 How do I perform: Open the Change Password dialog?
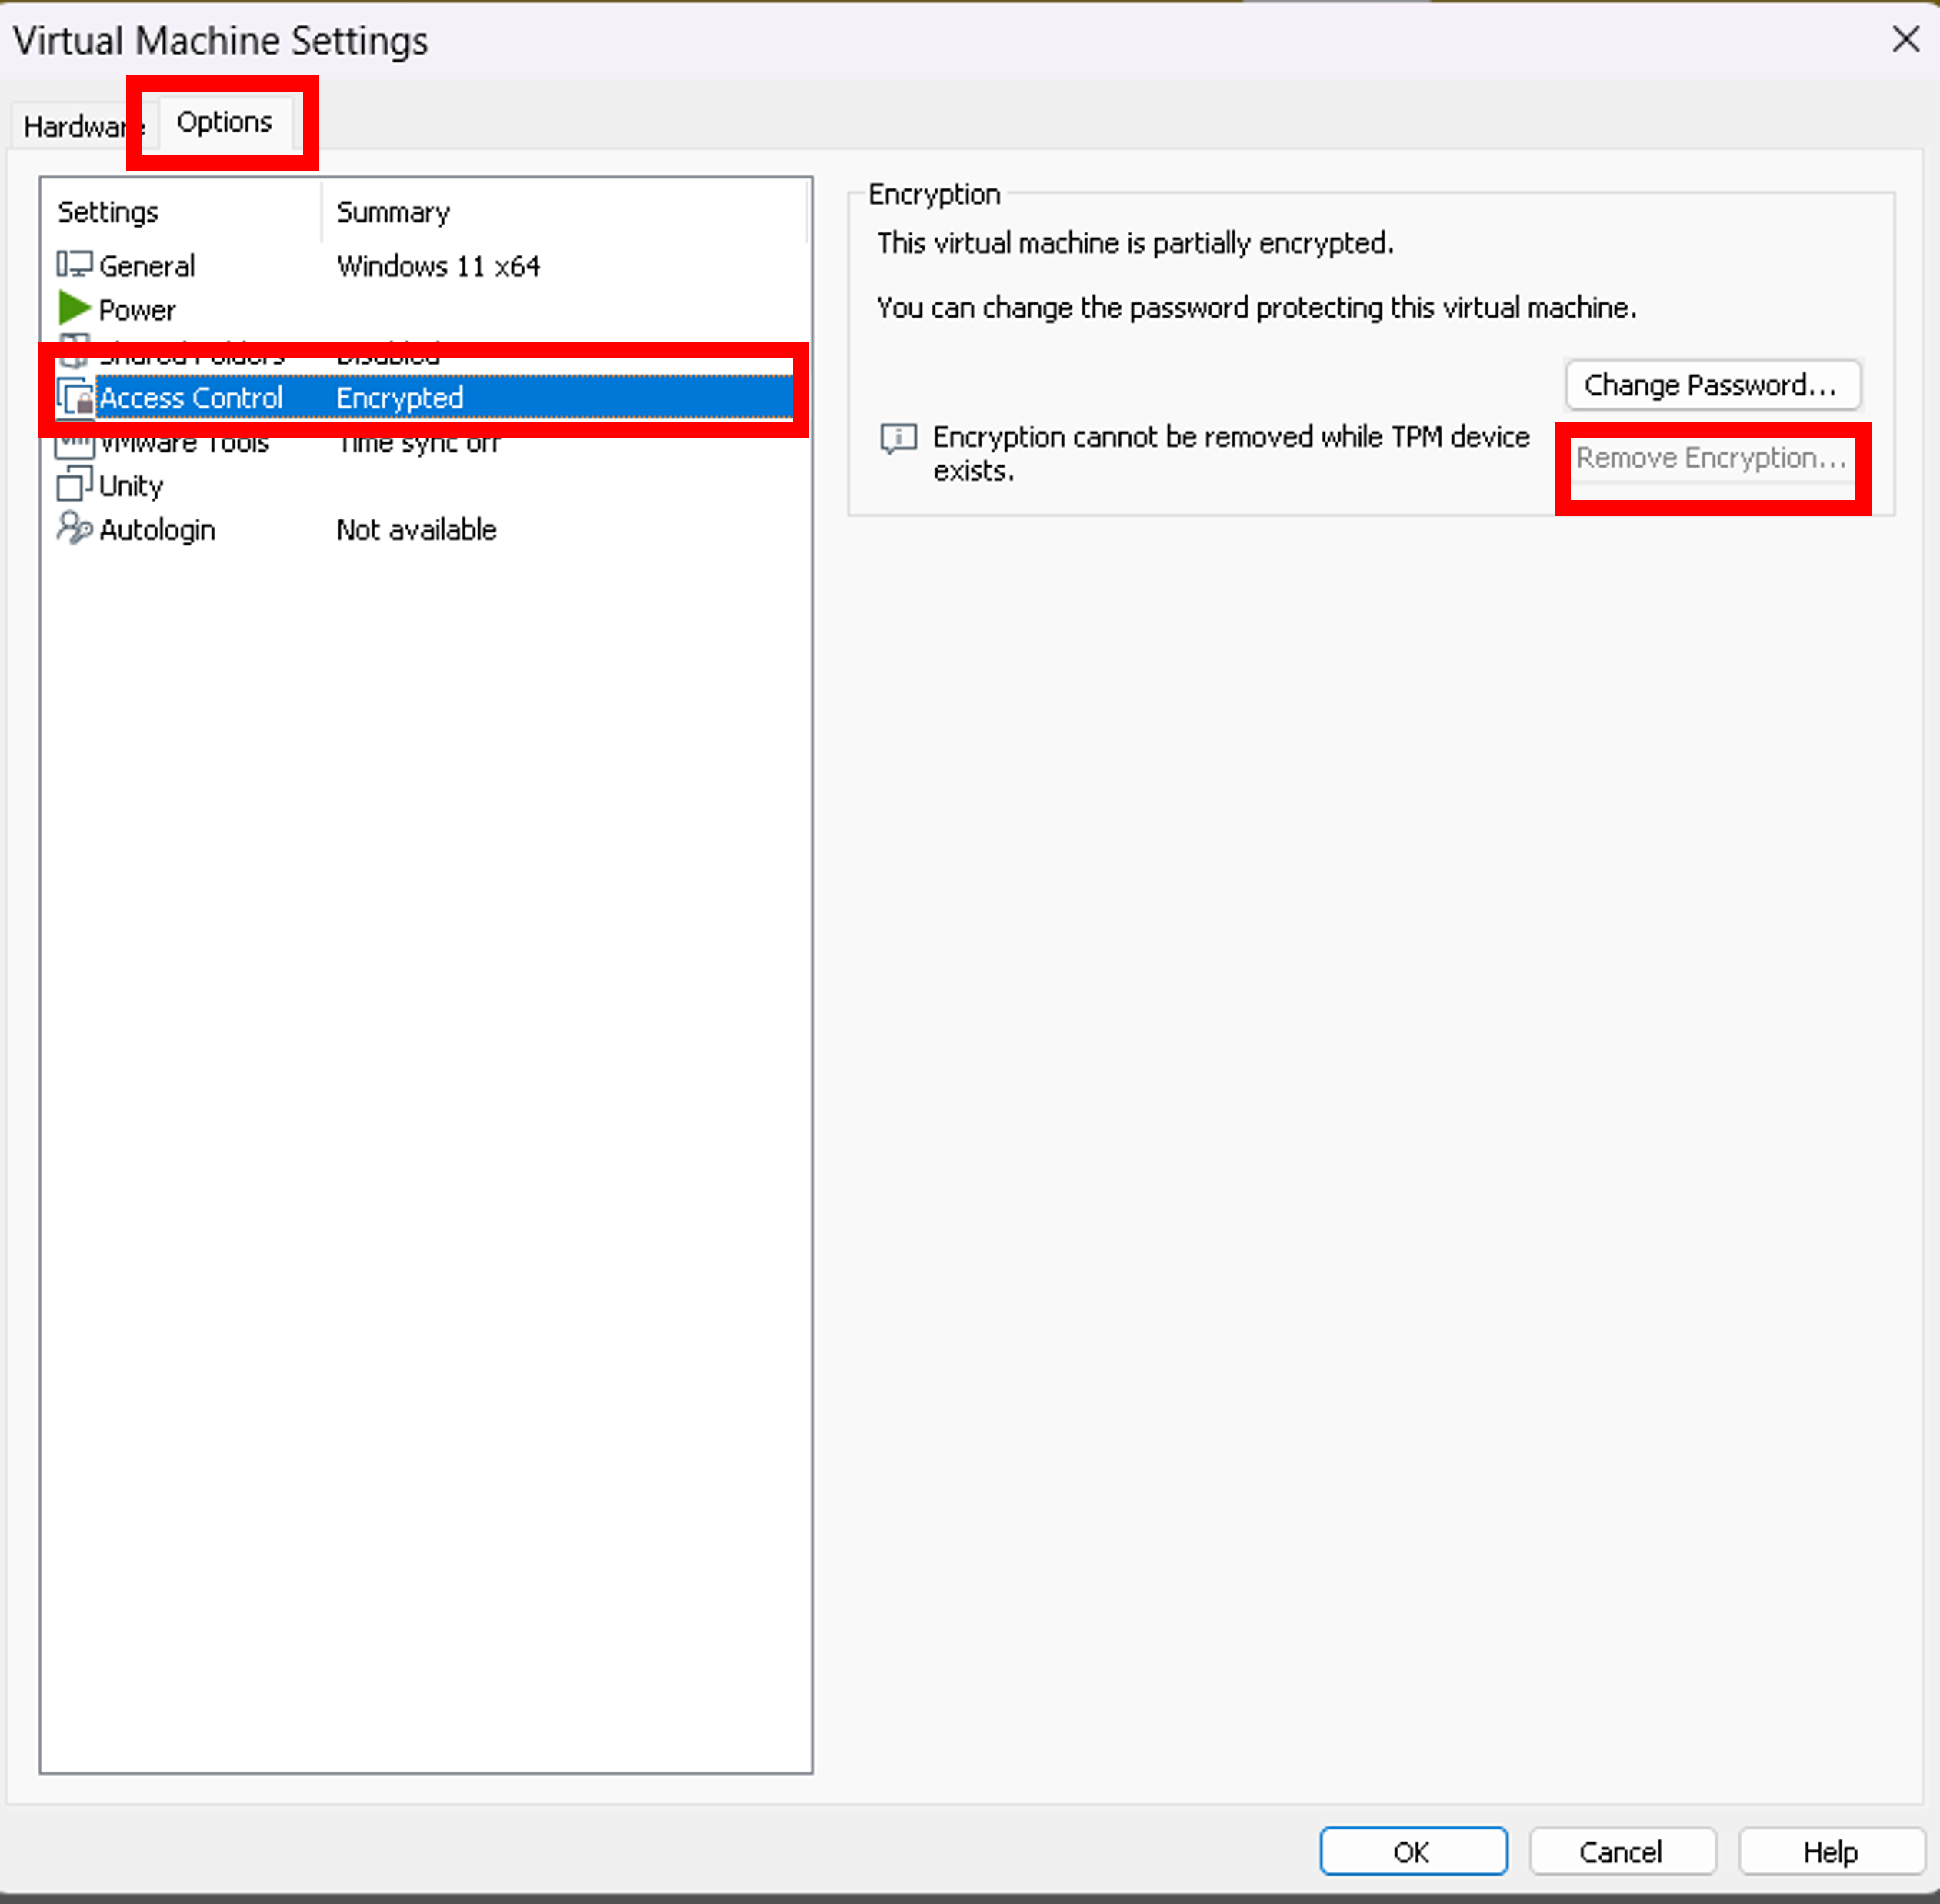click(x=1712, y=385)
